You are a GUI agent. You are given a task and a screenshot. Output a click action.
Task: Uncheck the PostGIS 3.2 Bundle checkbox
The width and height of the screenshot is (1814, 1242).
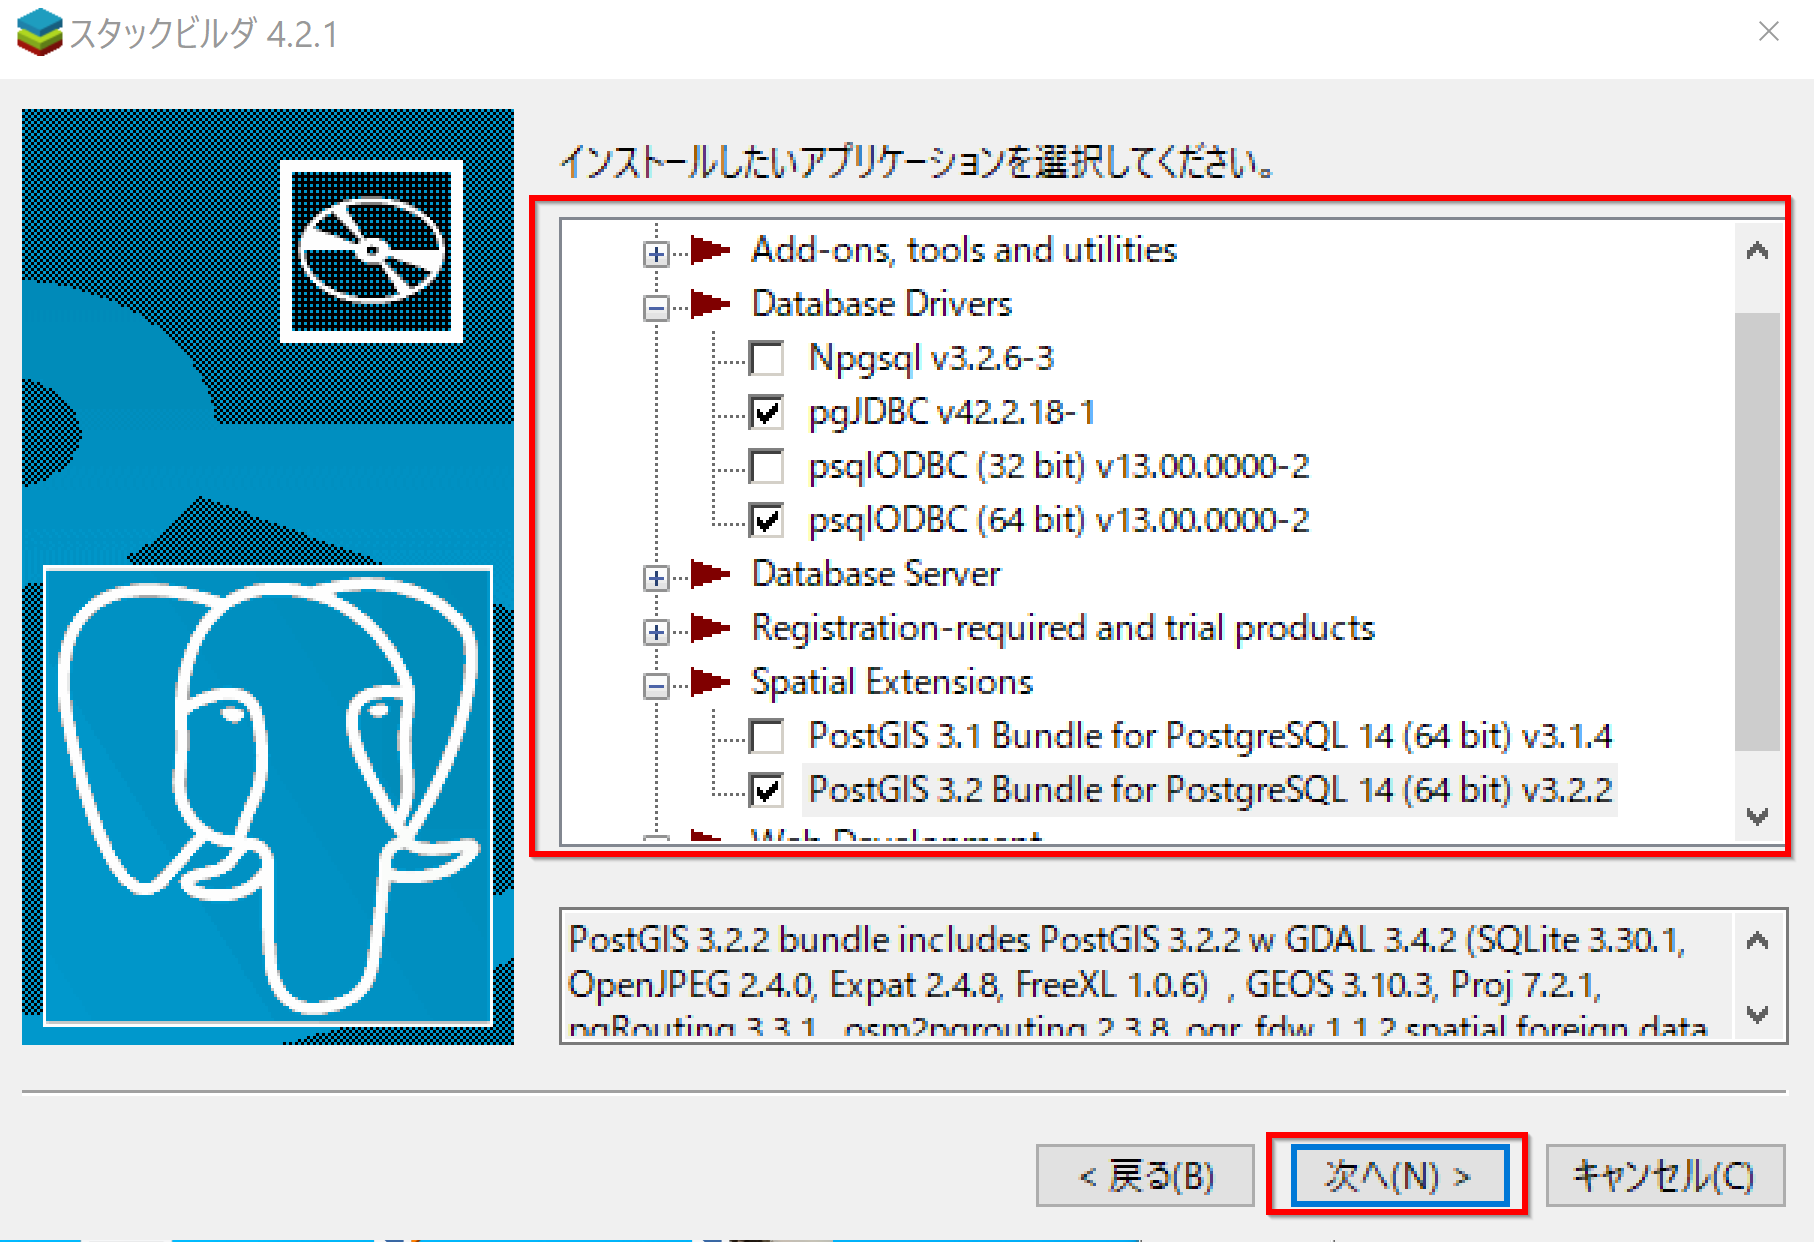pyautogui.click(x=767, y=790)
